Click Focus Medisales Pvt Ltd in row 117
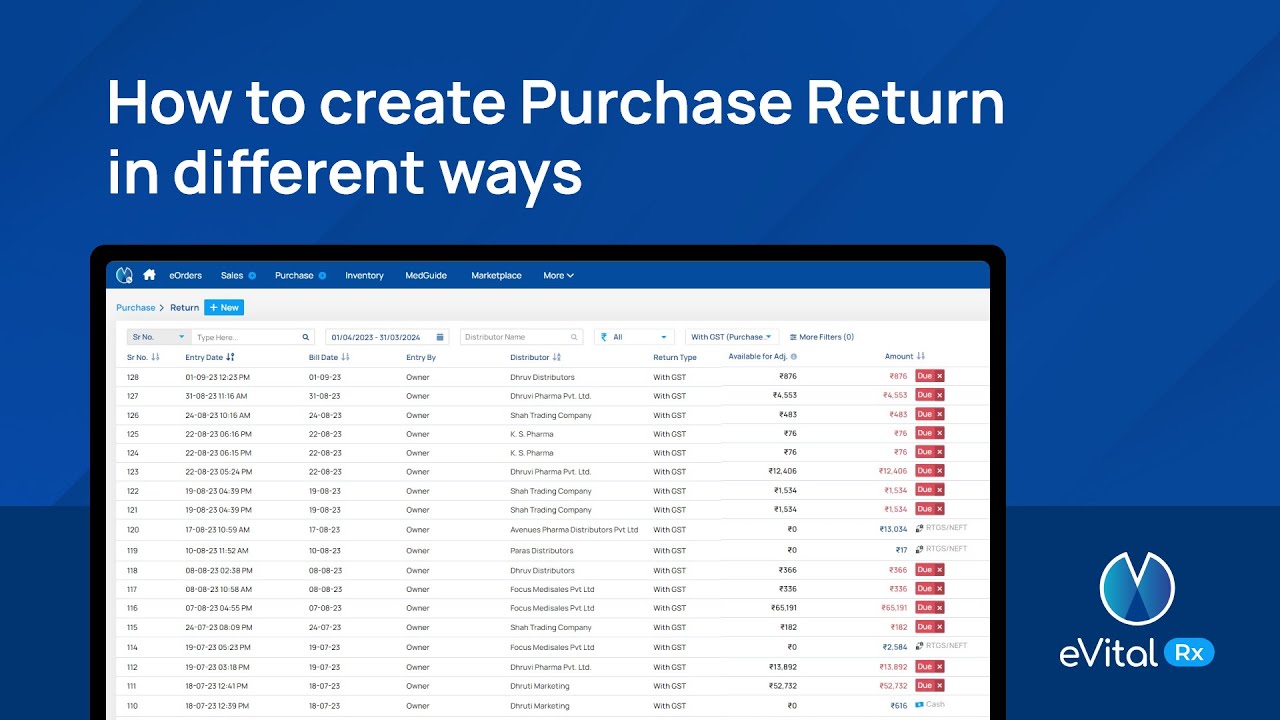 (552, 590)
